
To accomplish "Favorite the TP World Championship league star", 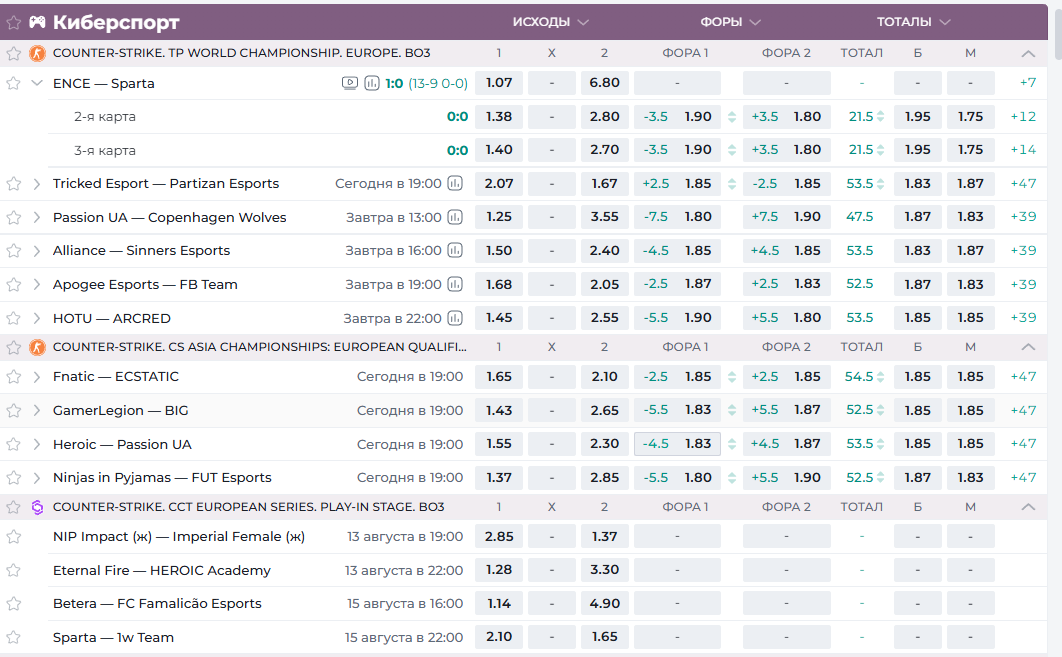I will [x=14, y=54].
